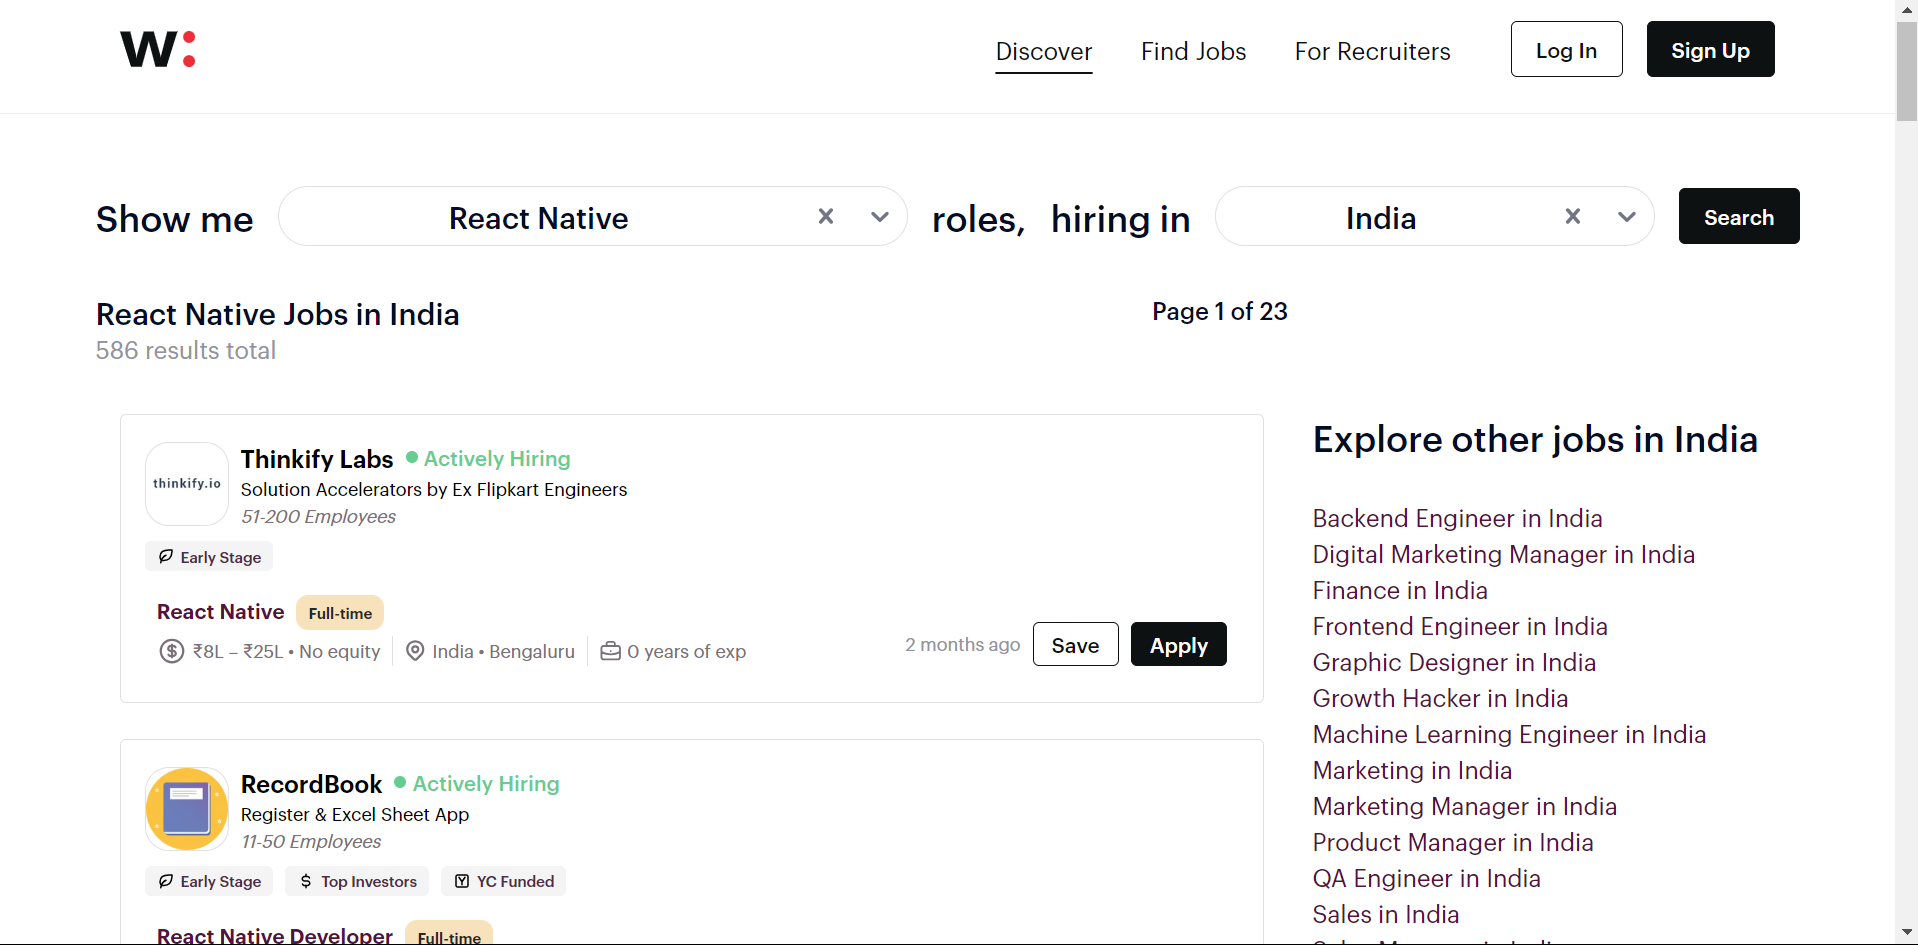The image size is (1918, 945).
Task: Open the Discover navigation tab
Action: pos(1043,52)
